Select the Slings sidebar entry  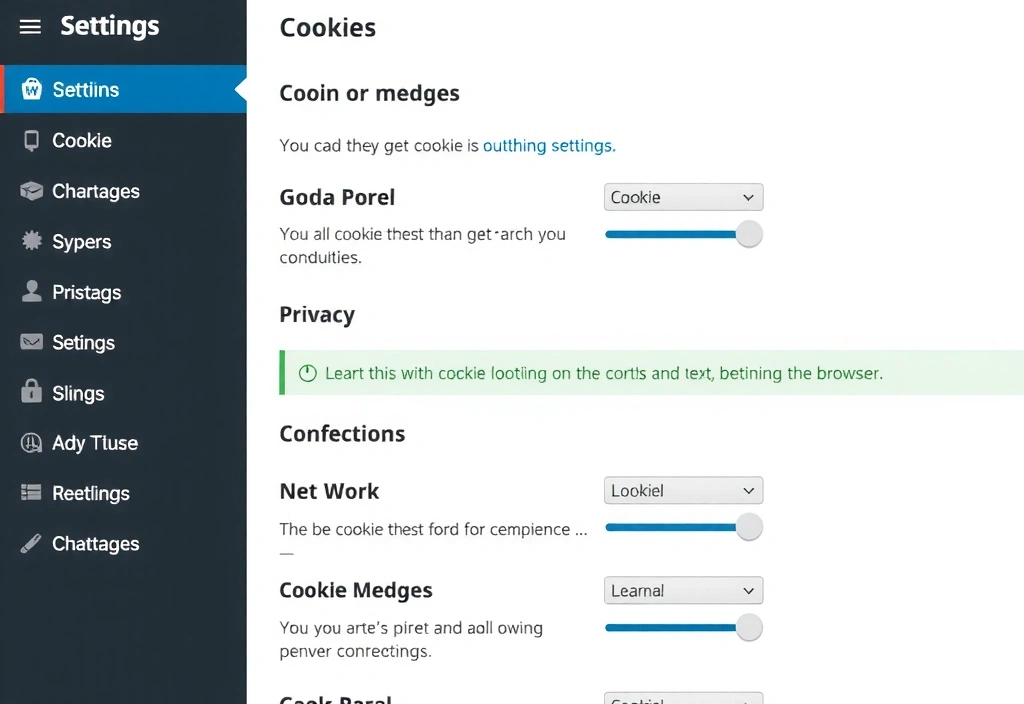[79, 393]
